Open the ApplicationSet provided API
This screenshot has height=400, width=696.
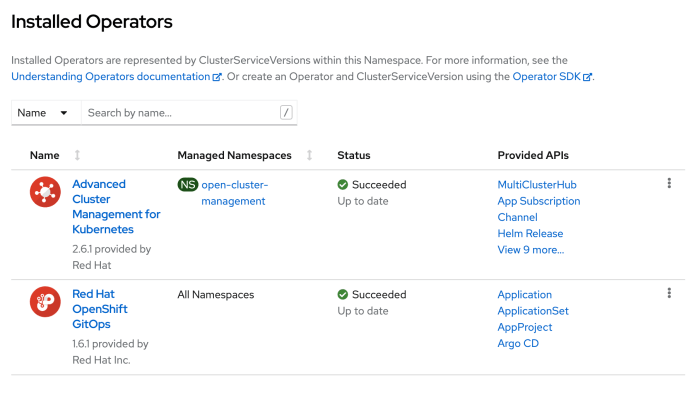533,311
